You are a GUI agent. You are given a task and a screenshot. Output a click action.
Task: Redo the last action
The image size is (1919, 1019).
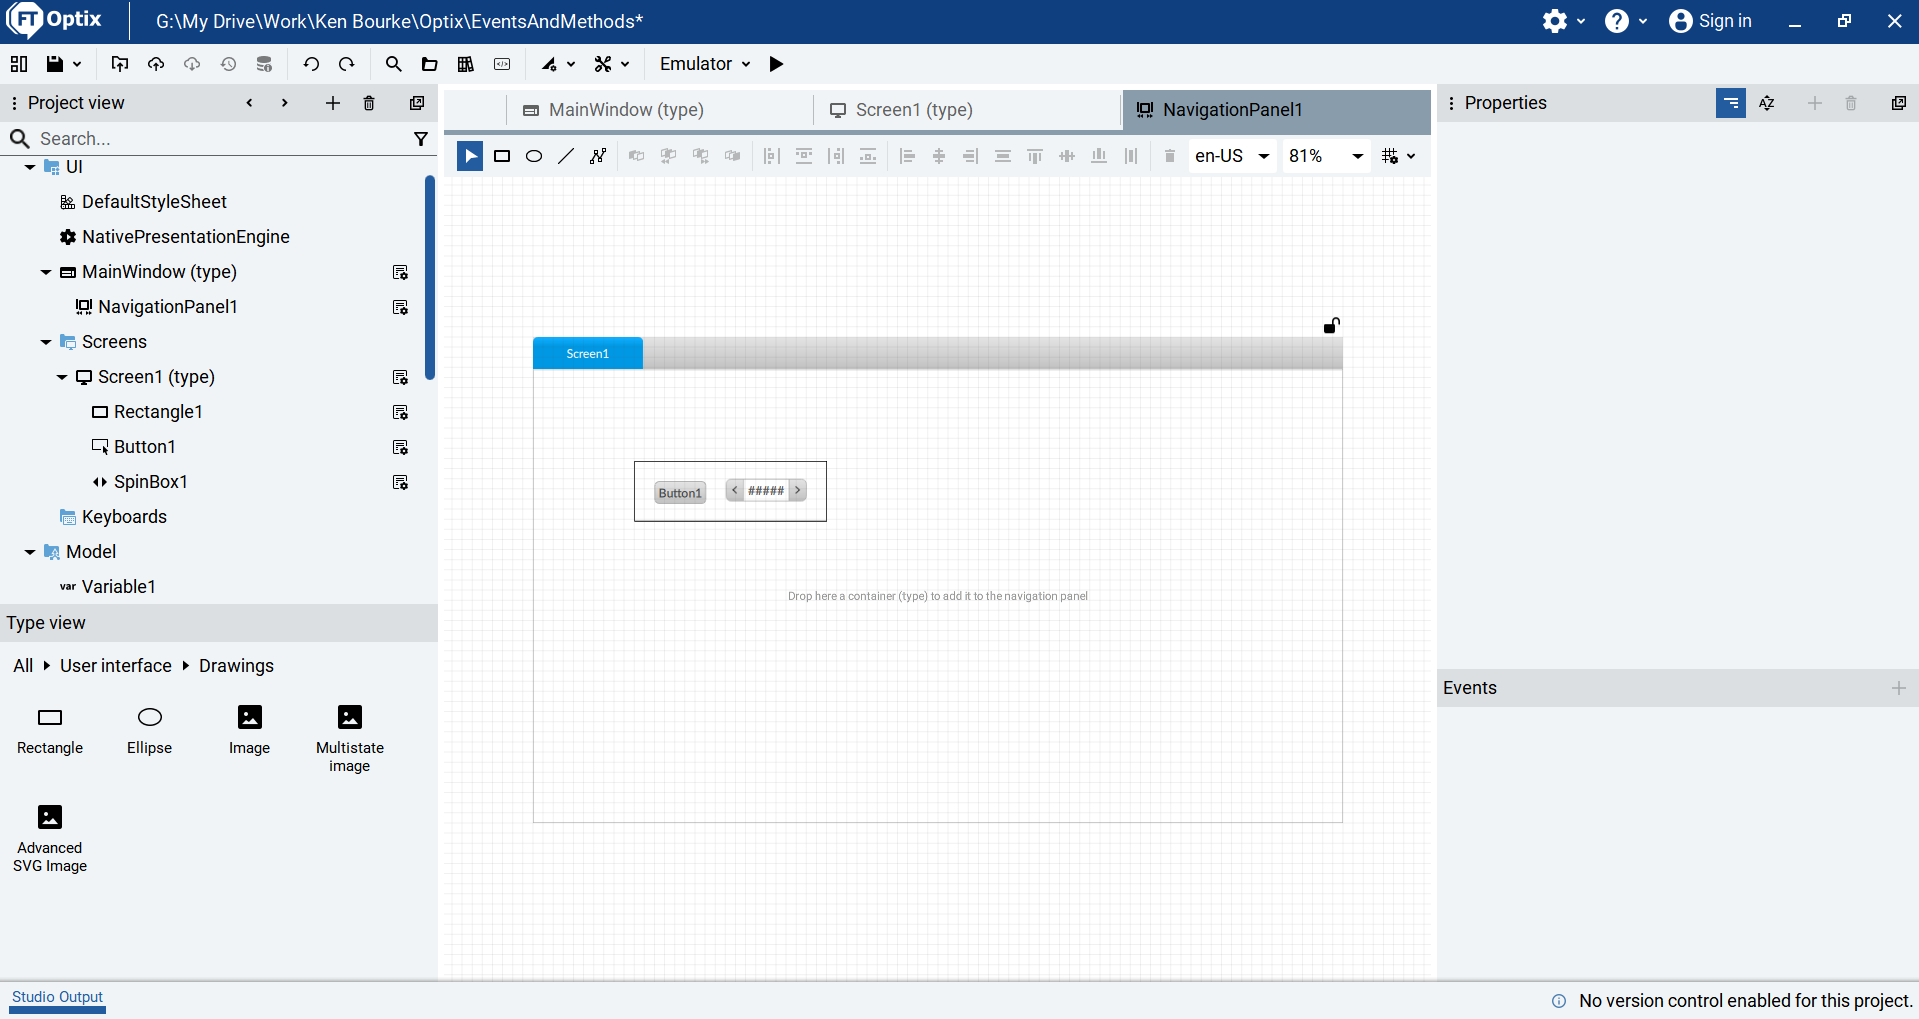(x=347, y=64)
